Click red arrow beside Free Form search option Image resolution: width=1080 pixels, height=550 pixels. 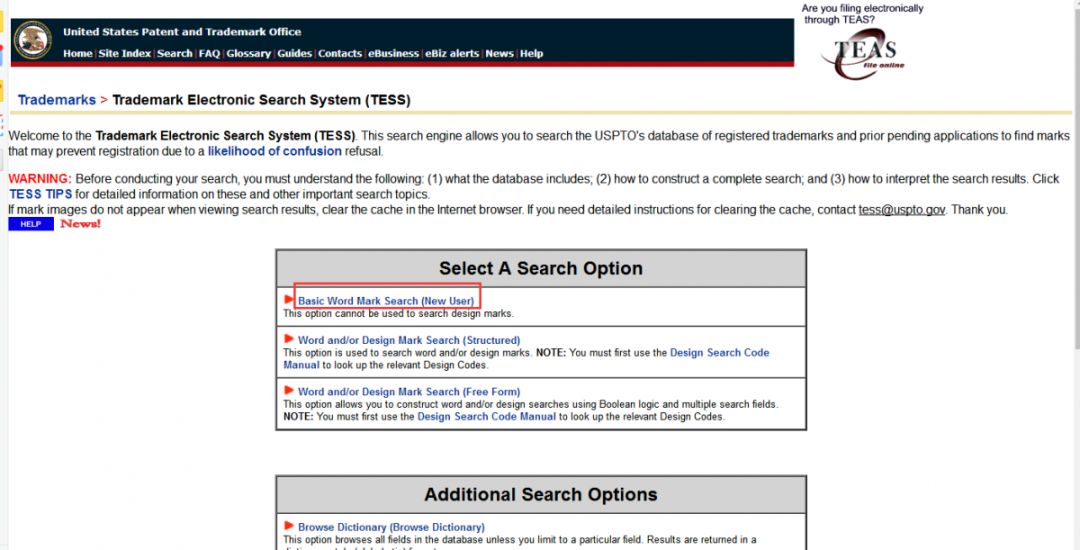289,391
